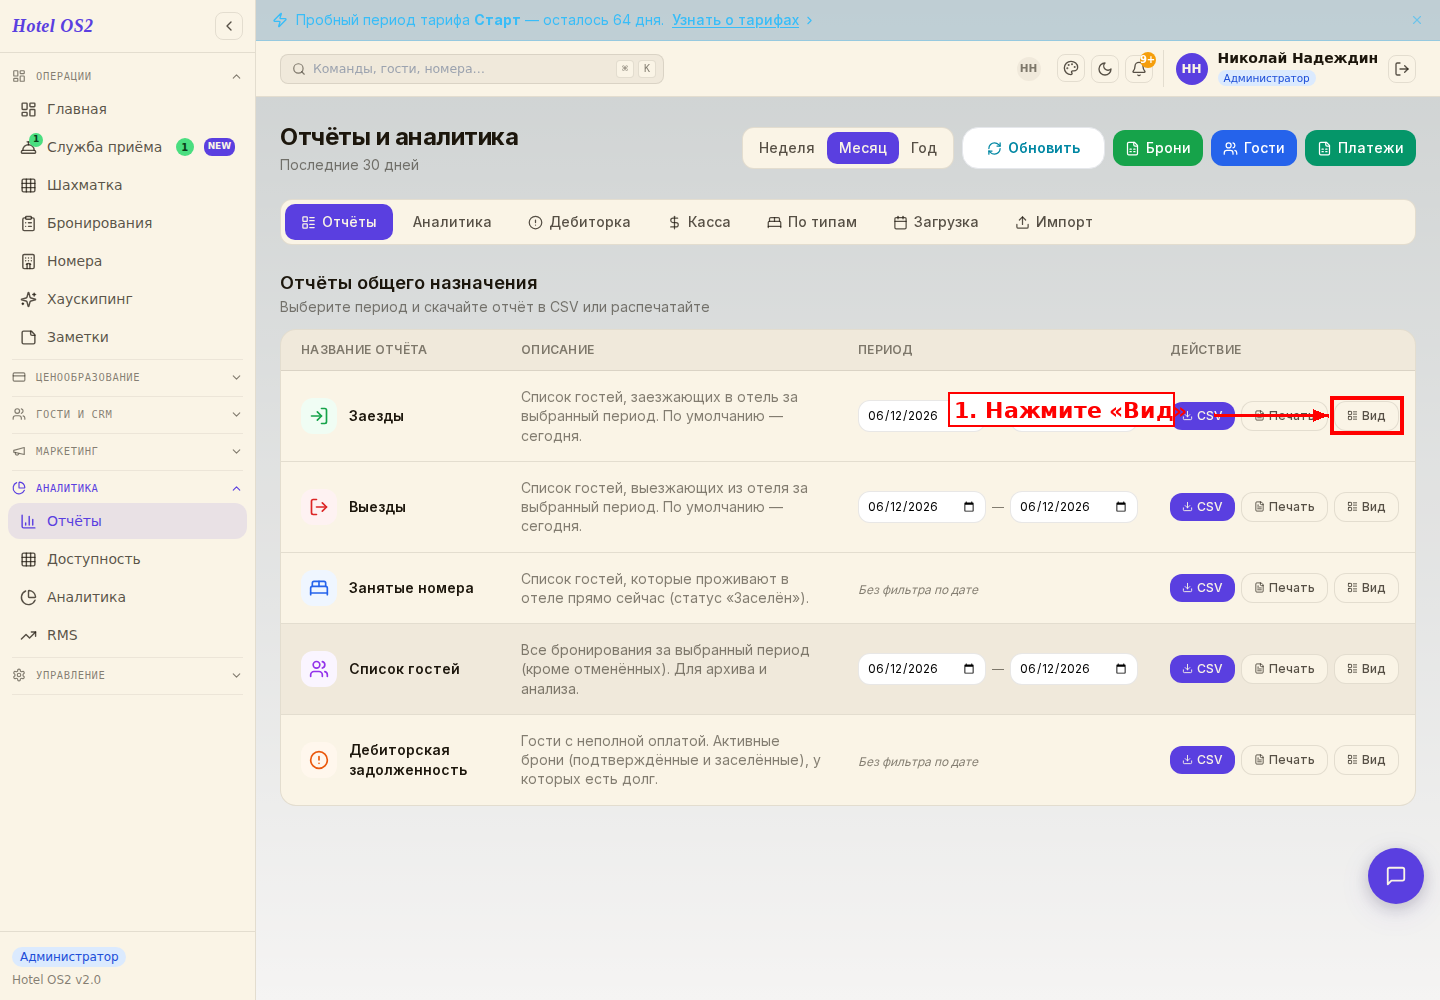Viewport: 1440px width, 1000px height.
Task: Print the Список гостей report
Action: click(1284, 669)
